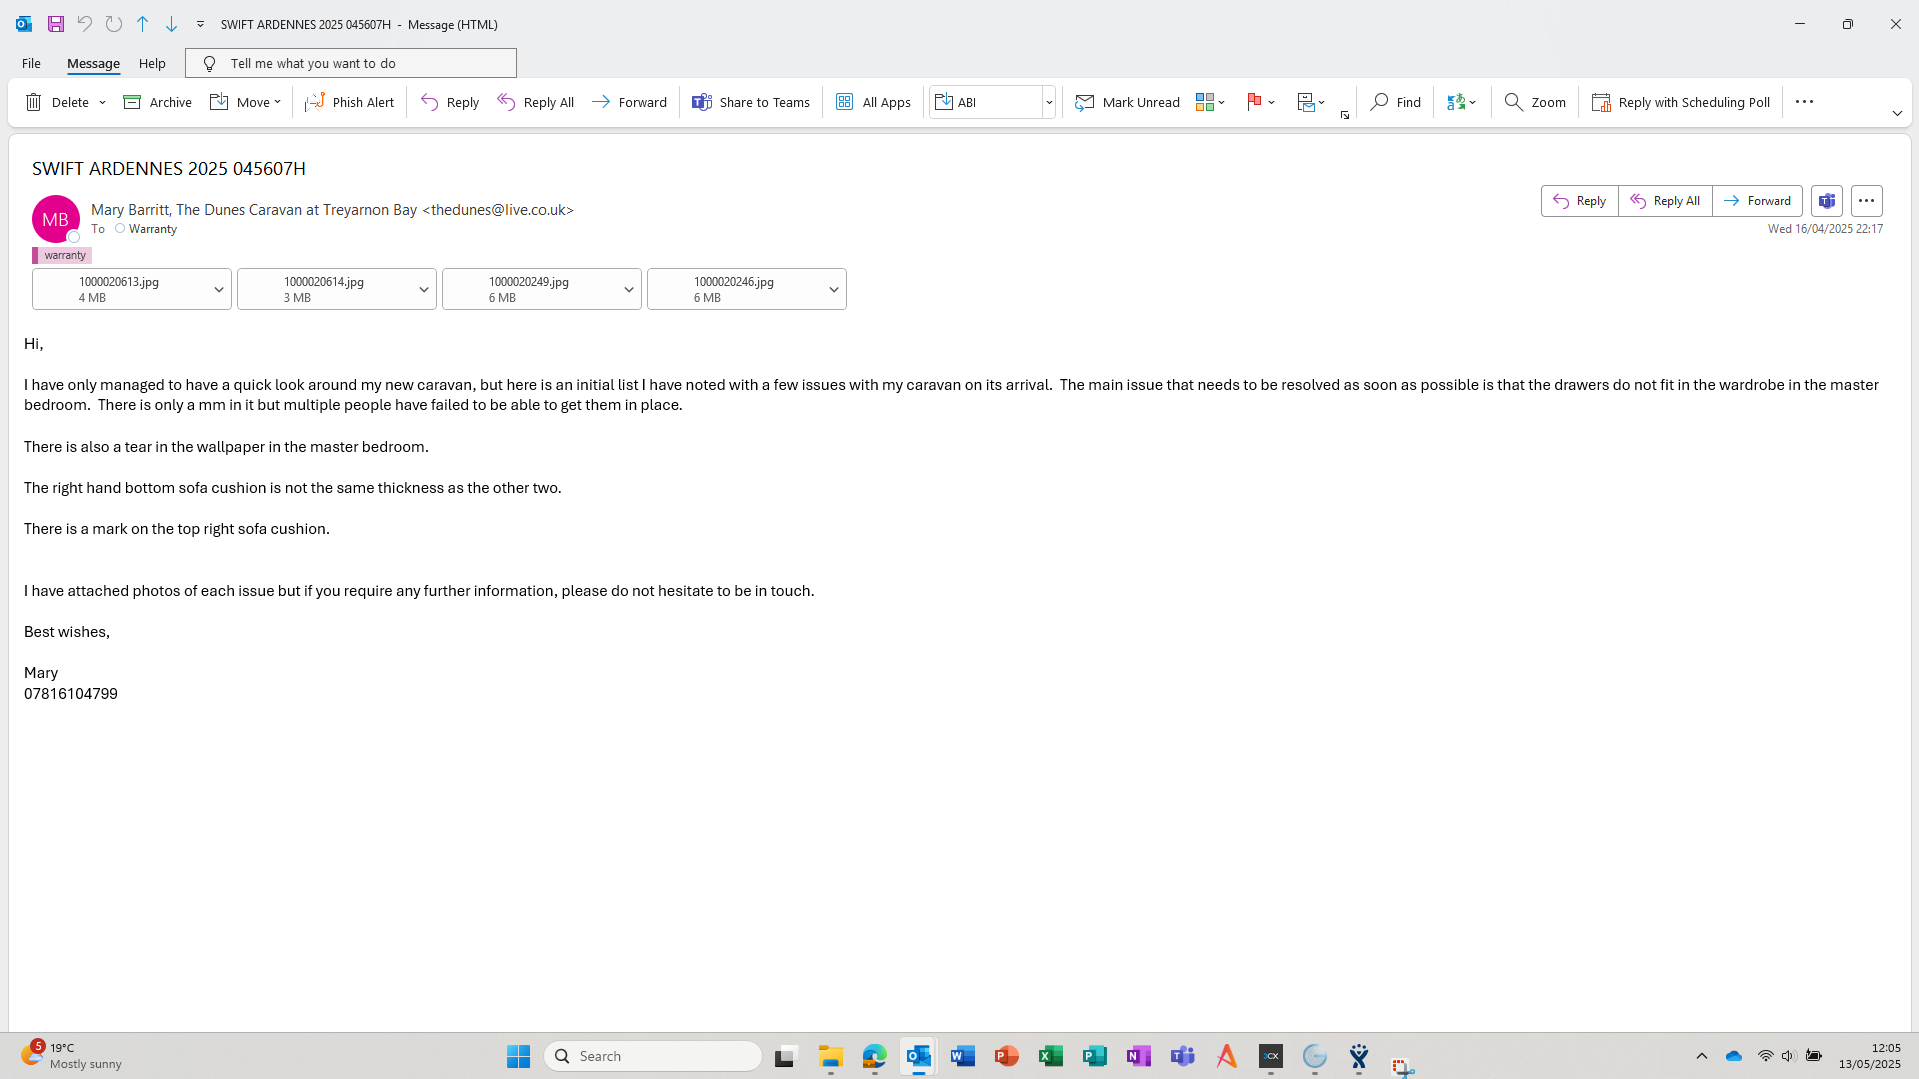1919x1079 pixels.
Task: Expand dropdown for 1000020246.jpg attachment
Action: pos(833,290)
